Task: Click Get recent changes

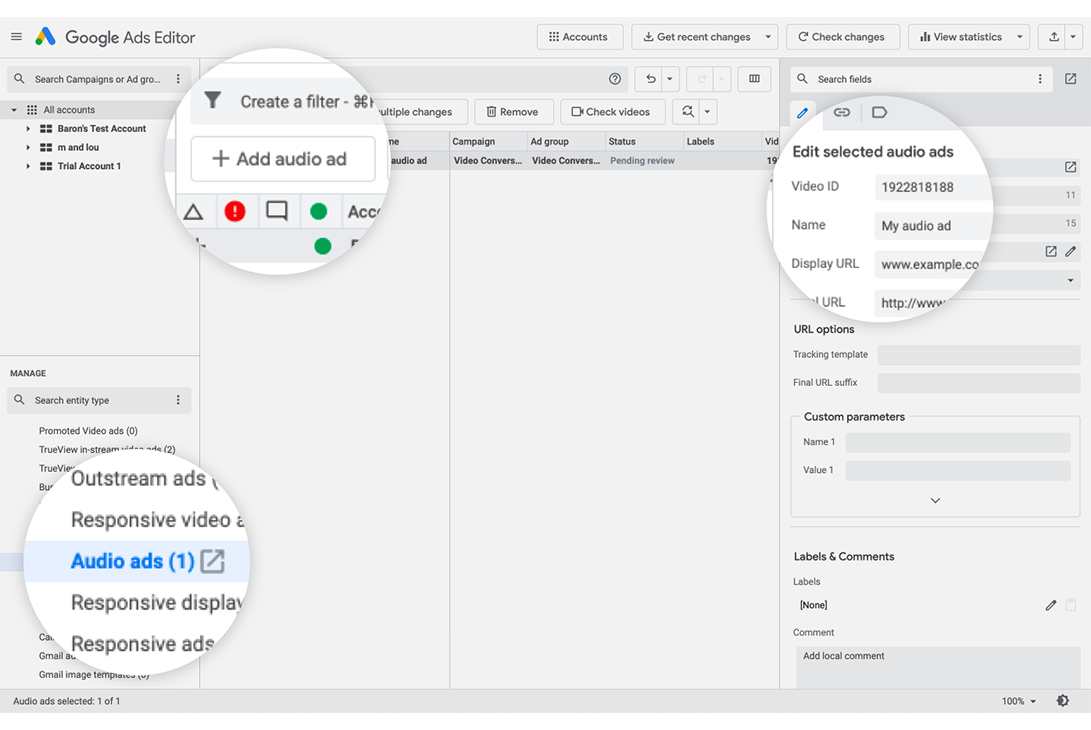Action: pyautogui.click(x=696, y=37)
